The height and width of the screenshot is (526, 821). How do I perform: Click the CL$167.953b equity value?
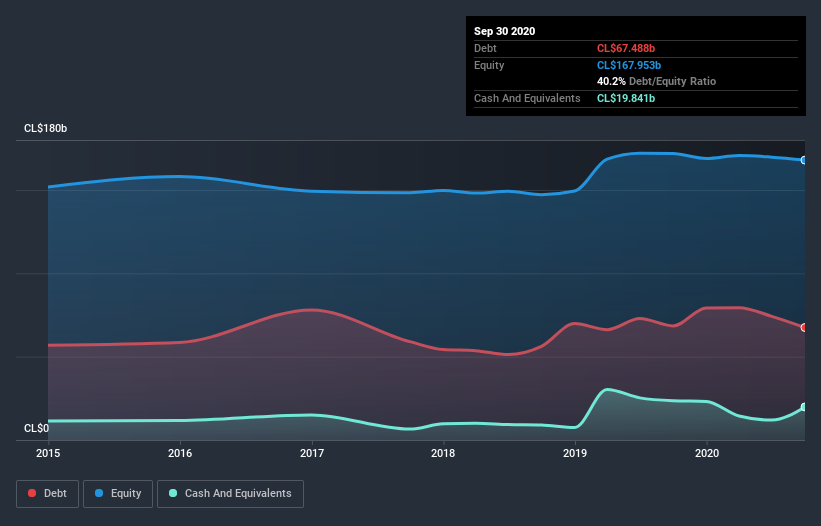point(629,65)
